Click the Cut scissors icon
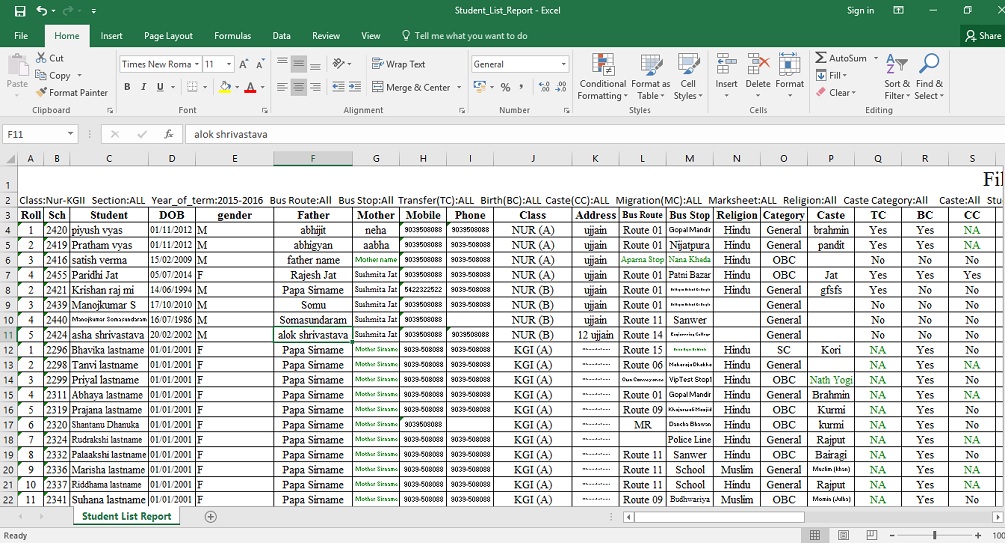This screenshot has height=543, width=1005. pos(41,58)
